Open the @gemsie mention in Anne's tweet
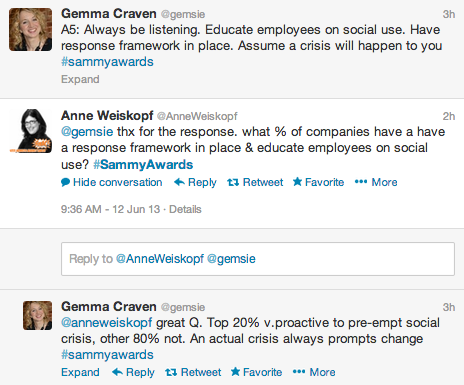 click(87, 132)
